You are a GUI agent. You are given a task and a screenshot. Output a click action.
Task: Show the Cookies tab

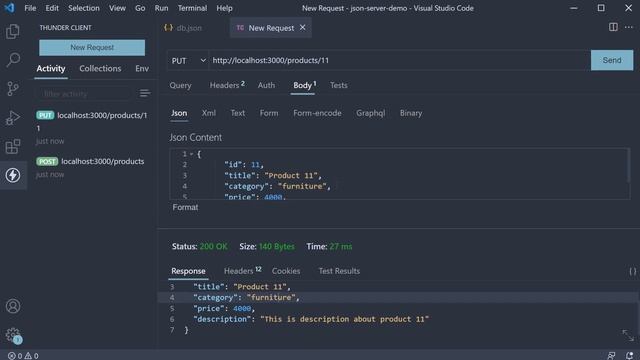[x=286, y=271]
